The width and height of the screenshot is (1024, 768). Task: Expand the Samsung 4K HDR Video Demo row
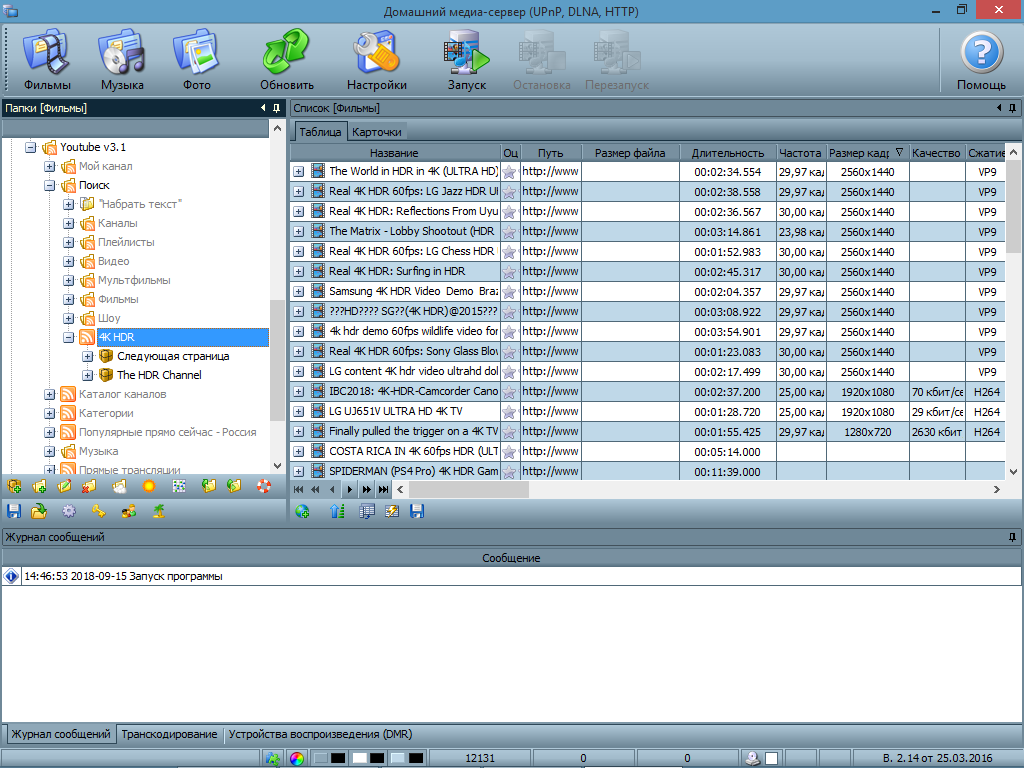click(x=299, y=291)
